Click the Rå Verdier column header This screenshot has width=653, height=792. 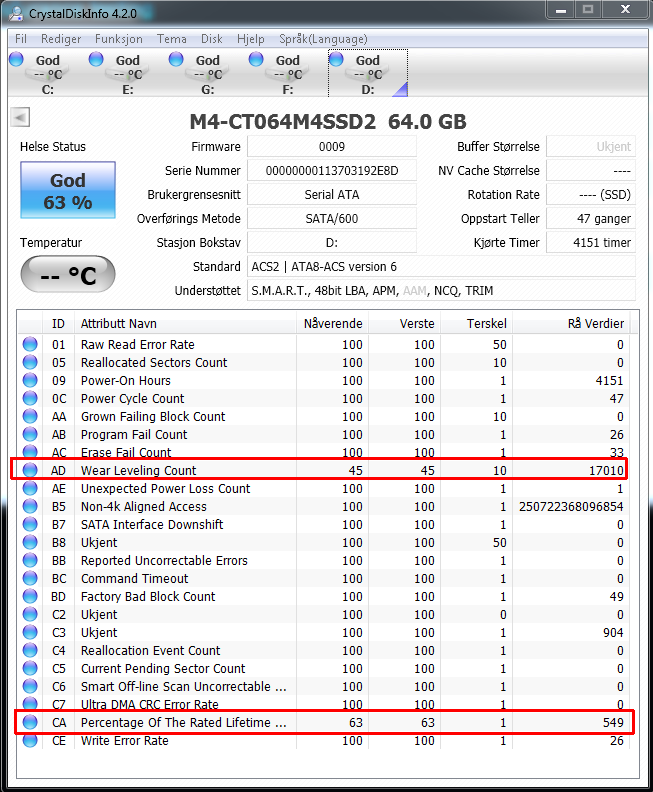(572, 323)
